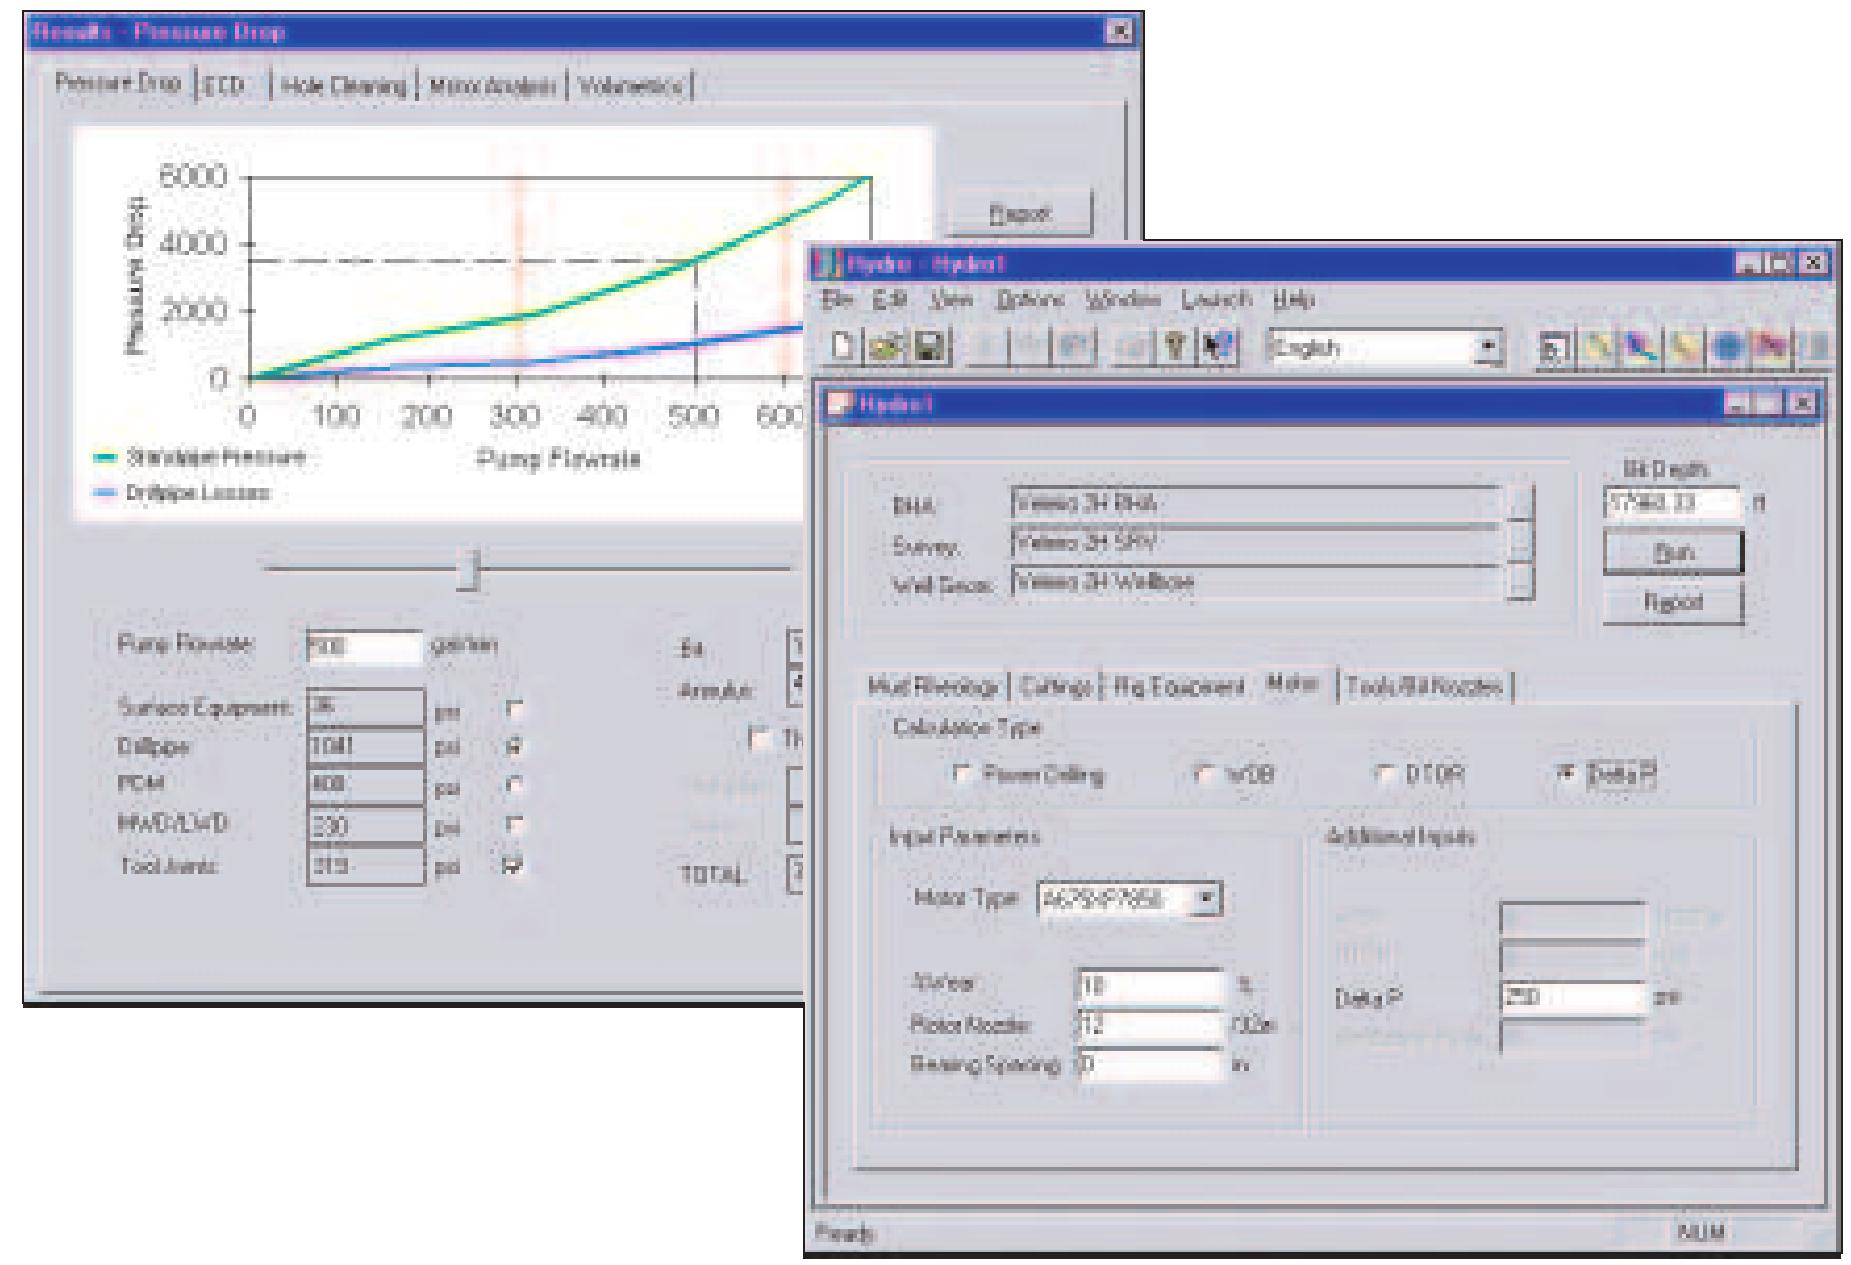Expand the English units dropdown
The width and height of the screenshot is (1851, 1265).
(1489, 347)
